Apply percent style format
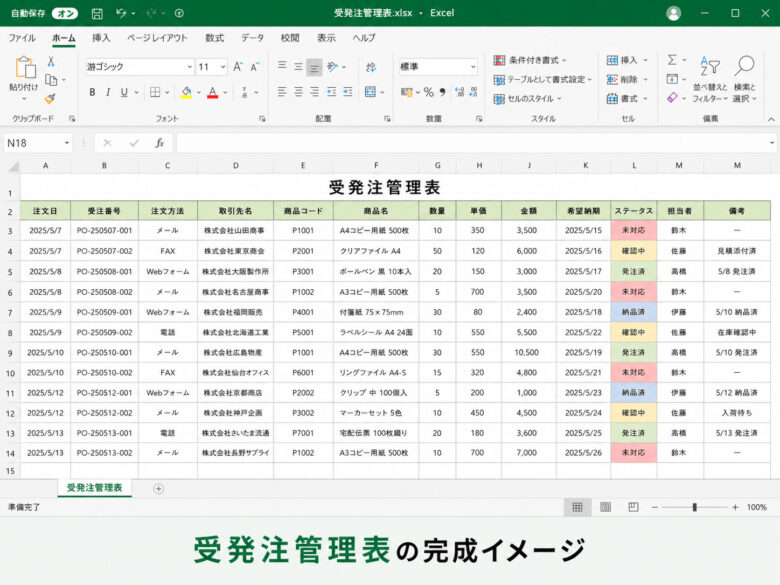The height and width of the screenshot is (585, 780). pos(428,92)
